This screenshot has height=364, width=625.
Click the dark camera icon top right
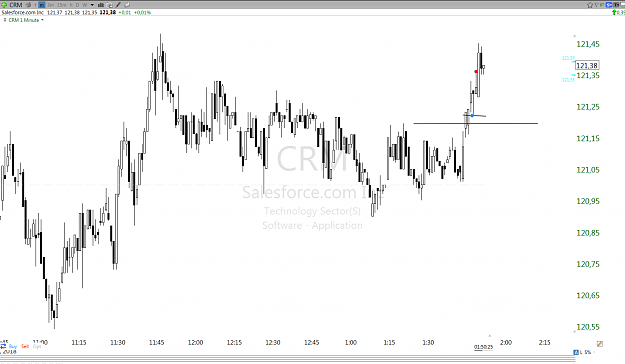click(616, 5)
